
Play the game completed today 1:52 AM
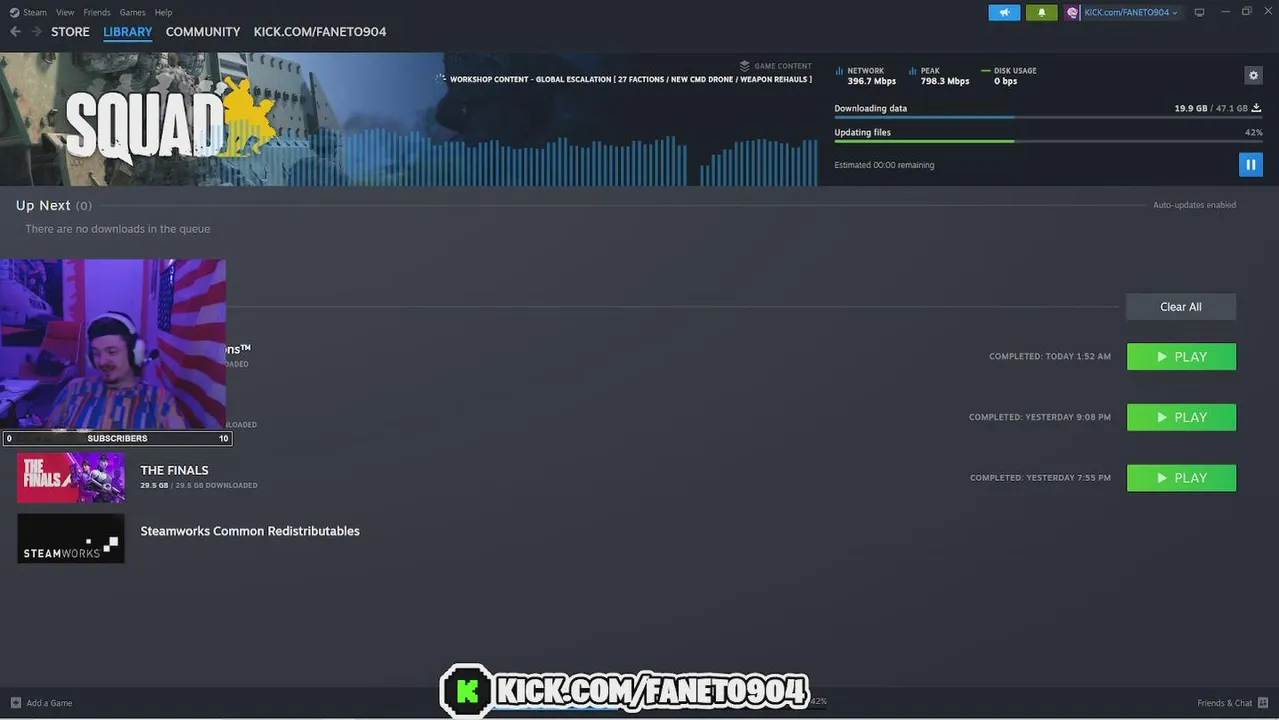(x=1181, y=357)
